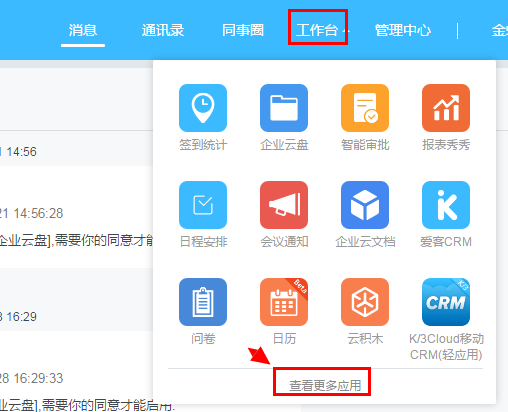Image resolution: width=508 pixels, height=412 pixels.
Task: Go to the 同事圈 tab
Action: click(x=243, y=30)
